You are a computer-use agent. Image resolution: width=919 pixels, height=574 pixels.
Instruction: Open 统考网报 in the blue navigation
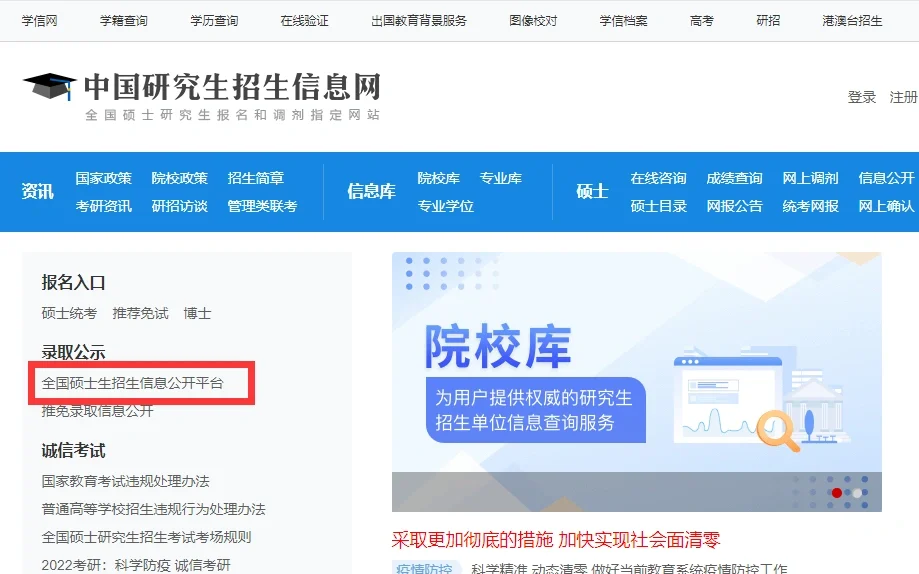[811, 206]
